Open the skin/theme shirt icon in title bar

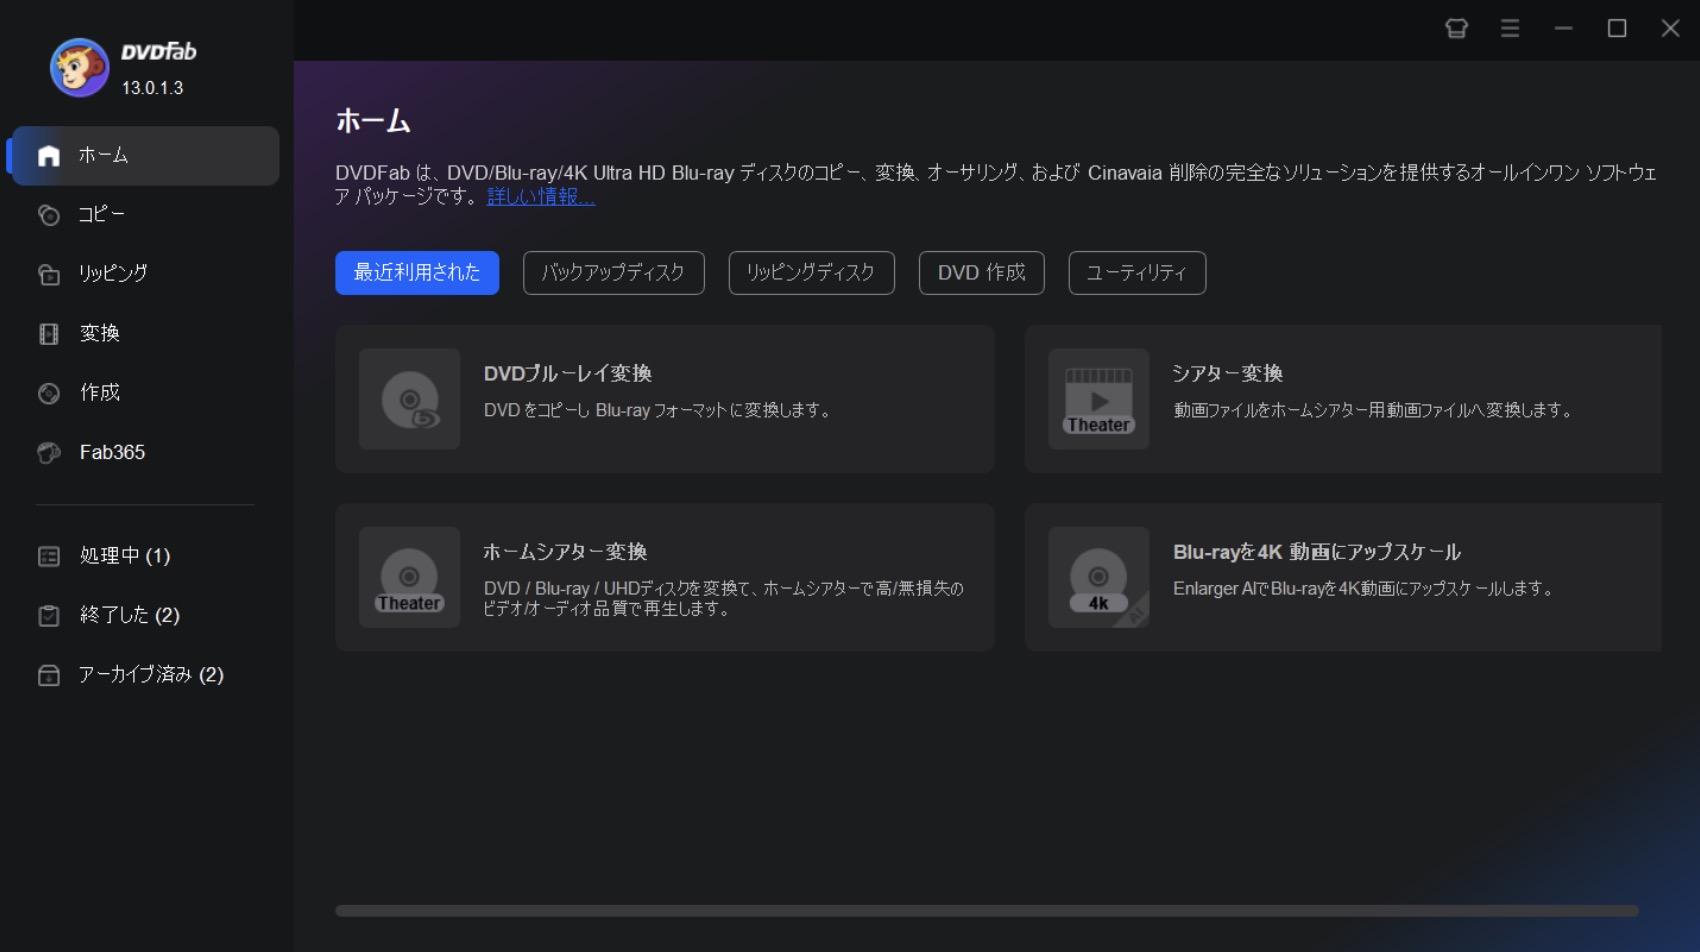pyautogui.click(x=1457, y=28)
